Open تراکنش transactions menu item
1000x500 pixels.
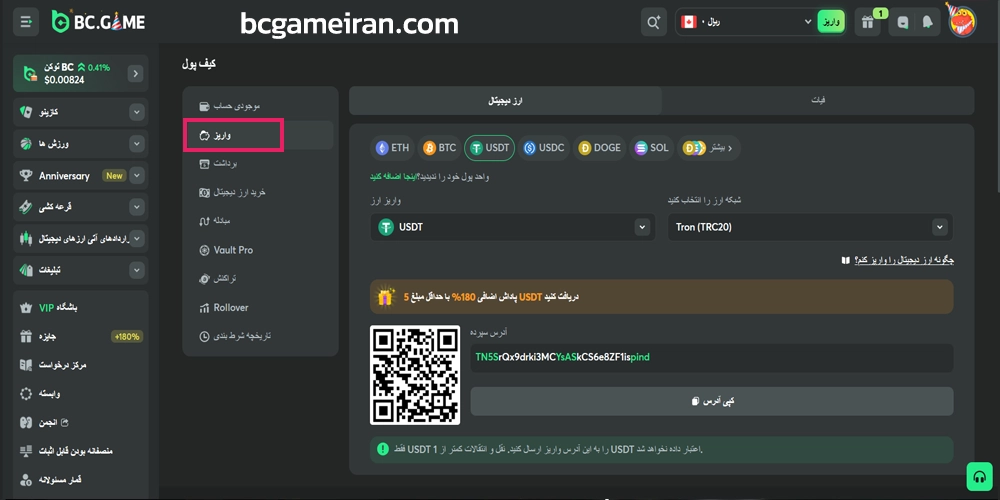pos(258,279)
